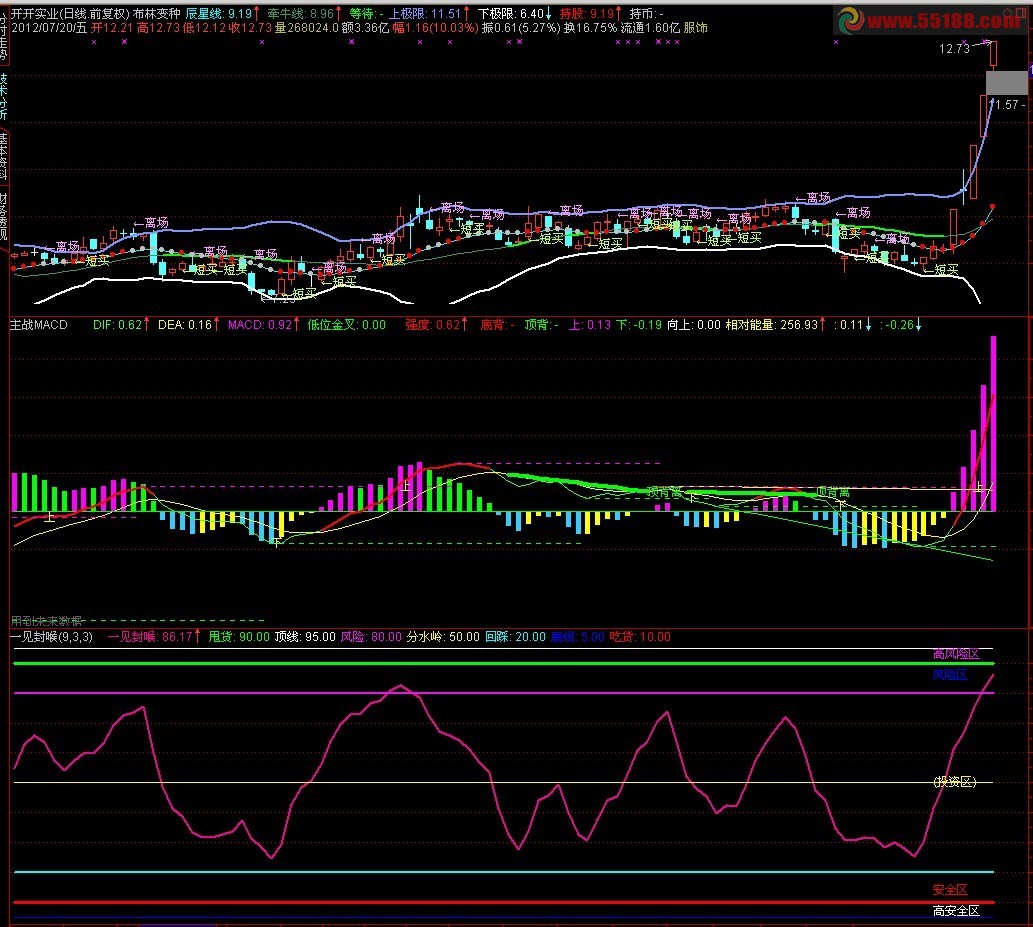The width and height of the screenshot is (1033, 927).
Task: Select the 分水岭: 50.00 readout
Action: pos(443,637)
